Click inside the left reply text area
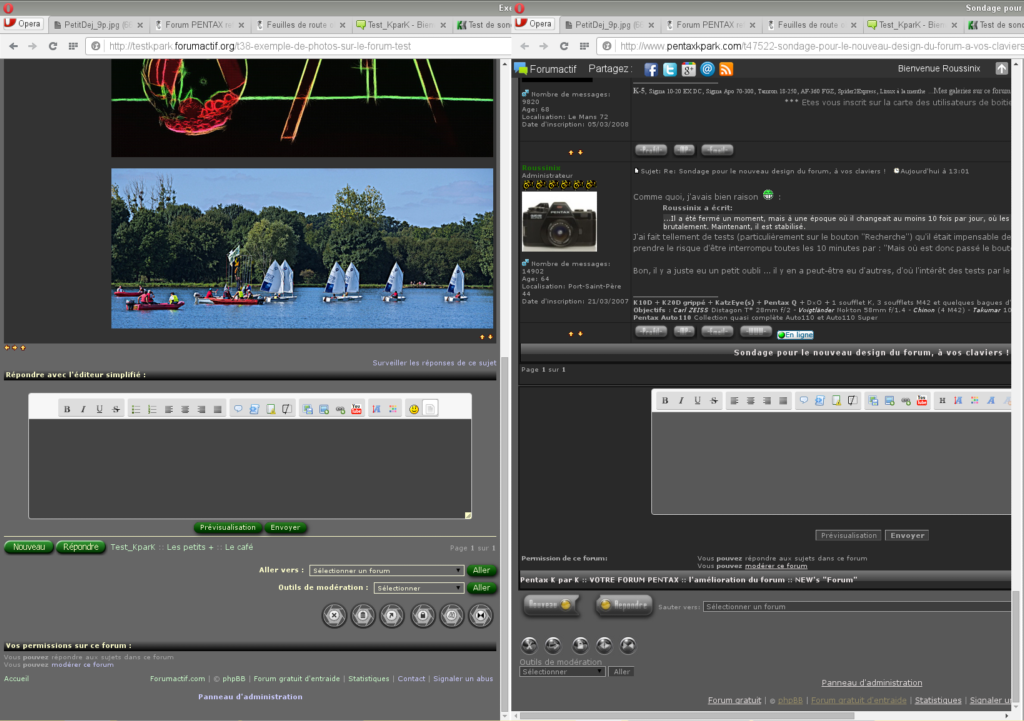Image resolution: width=1024 pixels, height=721 pixels. click(249, 468)
